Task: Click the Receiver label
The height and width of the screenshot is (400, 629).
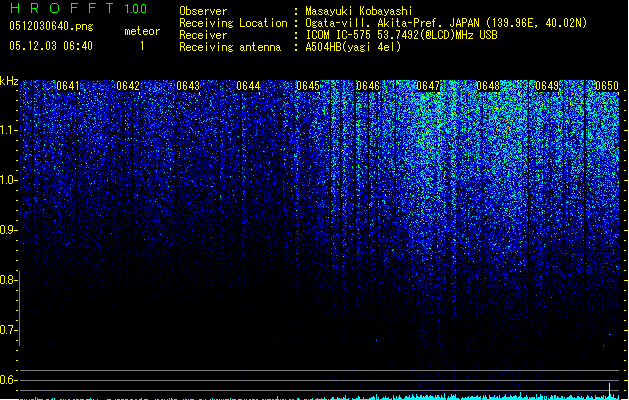Action: coord(203,35)
